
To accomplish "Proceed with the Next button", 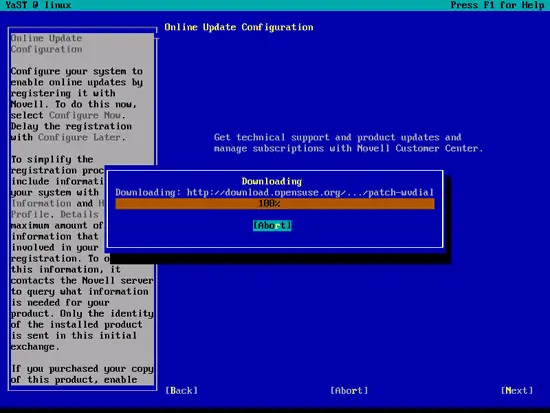I will (517, 391).
